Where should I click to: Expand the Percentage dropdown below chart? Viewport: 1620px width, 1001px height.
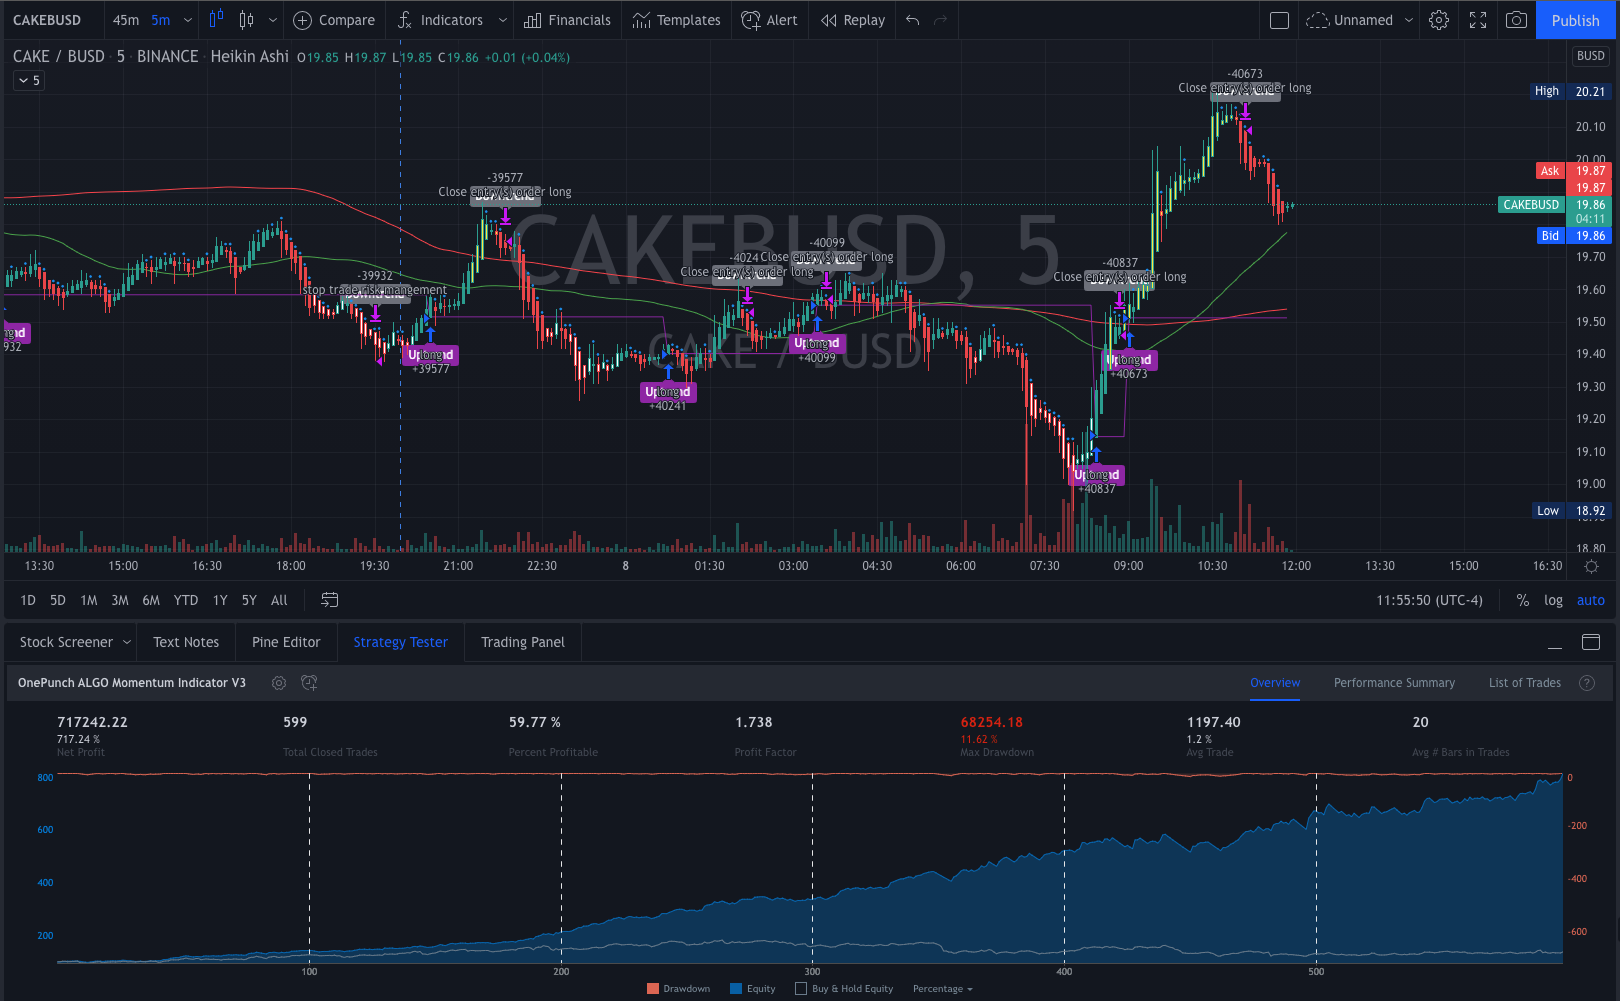[942, 989]
